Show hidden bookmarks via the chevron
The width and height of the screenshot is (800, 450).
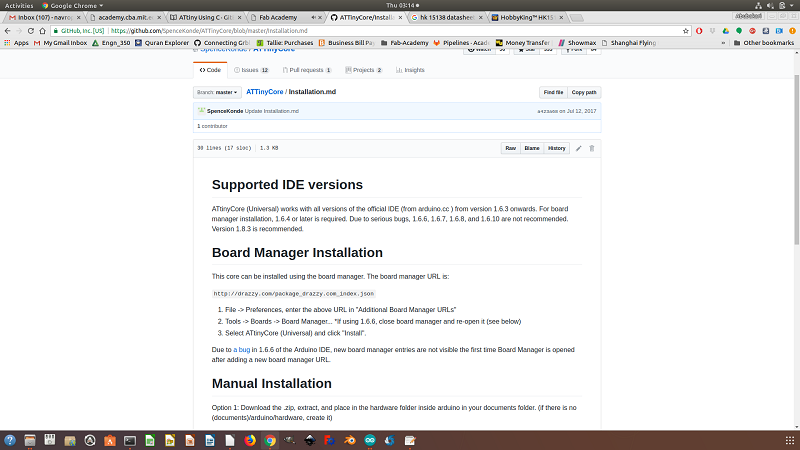click(723, 43)
